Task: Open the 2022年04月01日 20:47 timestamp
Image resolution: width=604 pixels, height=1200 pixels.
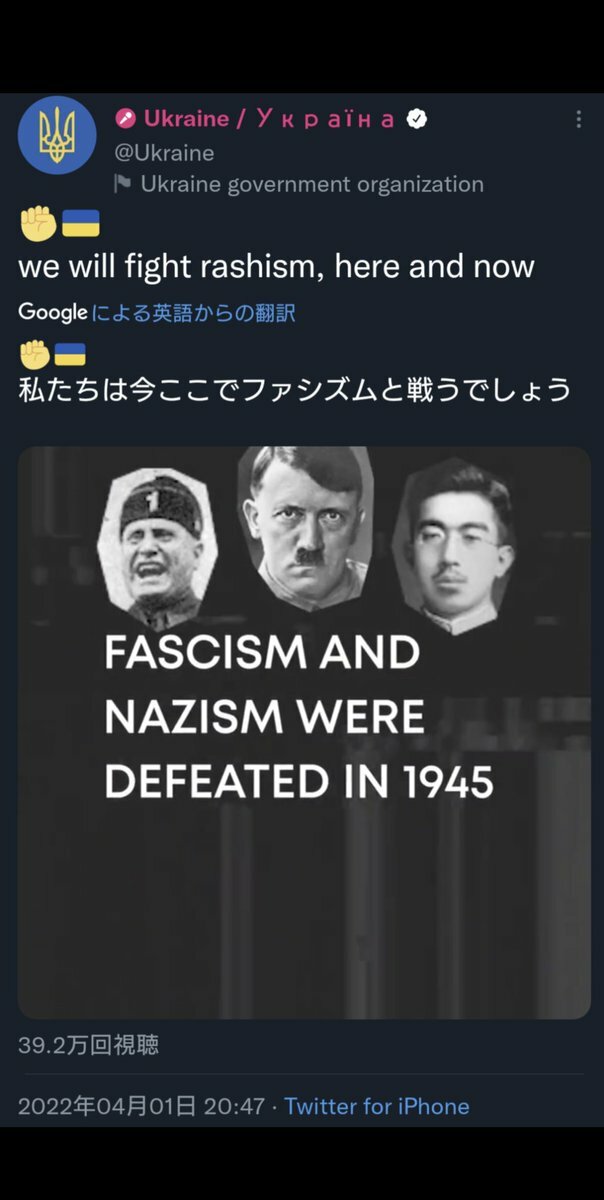Action: click(x=141, y=1106)
